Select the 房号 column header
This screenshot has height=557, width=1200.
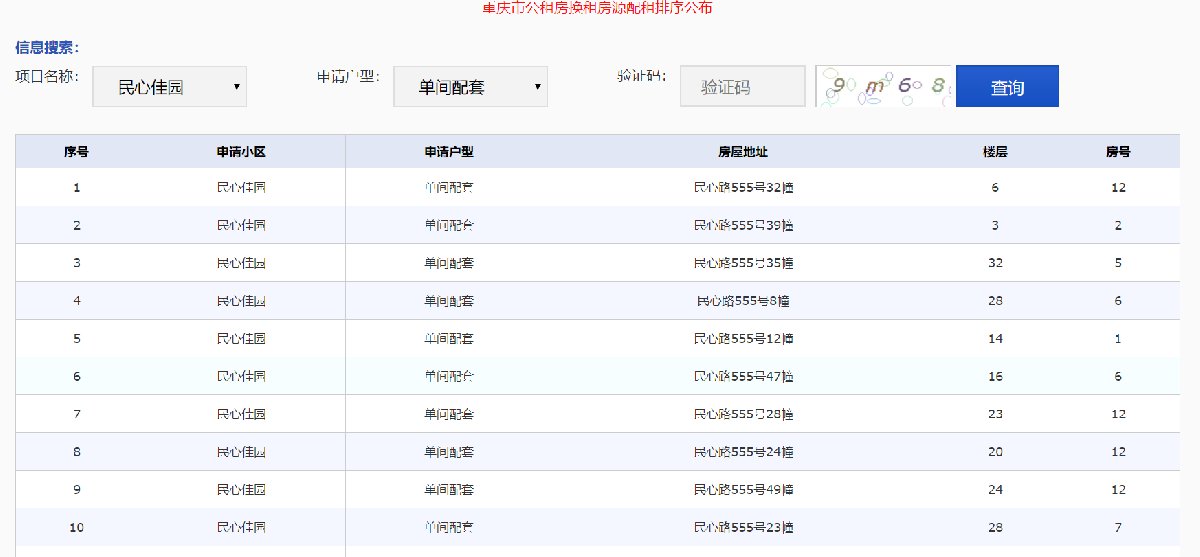pyautogui.click(x=1118, y=152)
